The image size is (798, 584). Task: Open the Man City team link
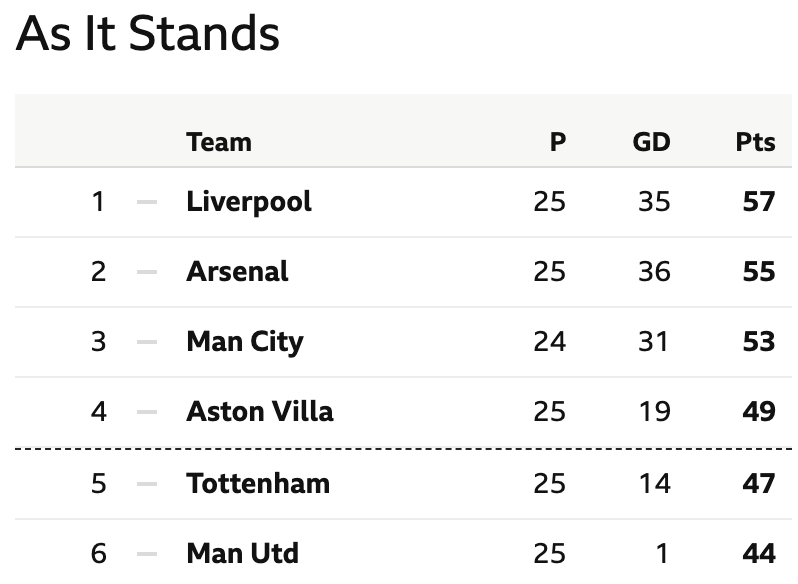coord(245,342)
